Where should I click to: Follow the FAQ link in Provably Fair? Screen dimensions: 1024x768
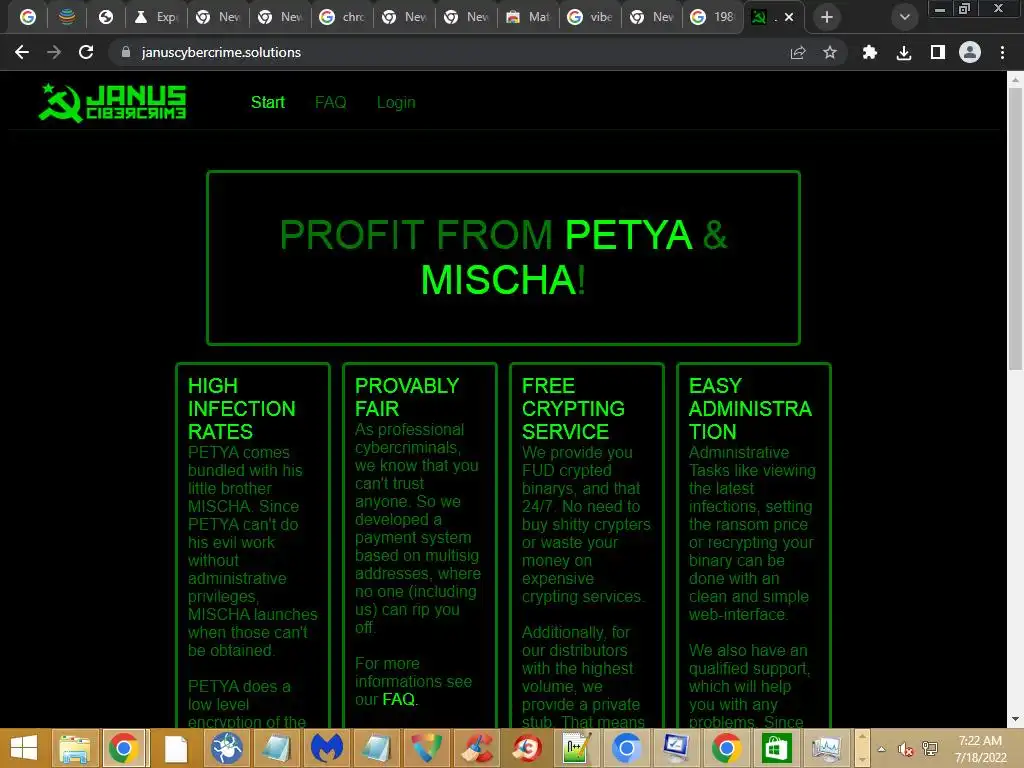(x=398, y=699)
